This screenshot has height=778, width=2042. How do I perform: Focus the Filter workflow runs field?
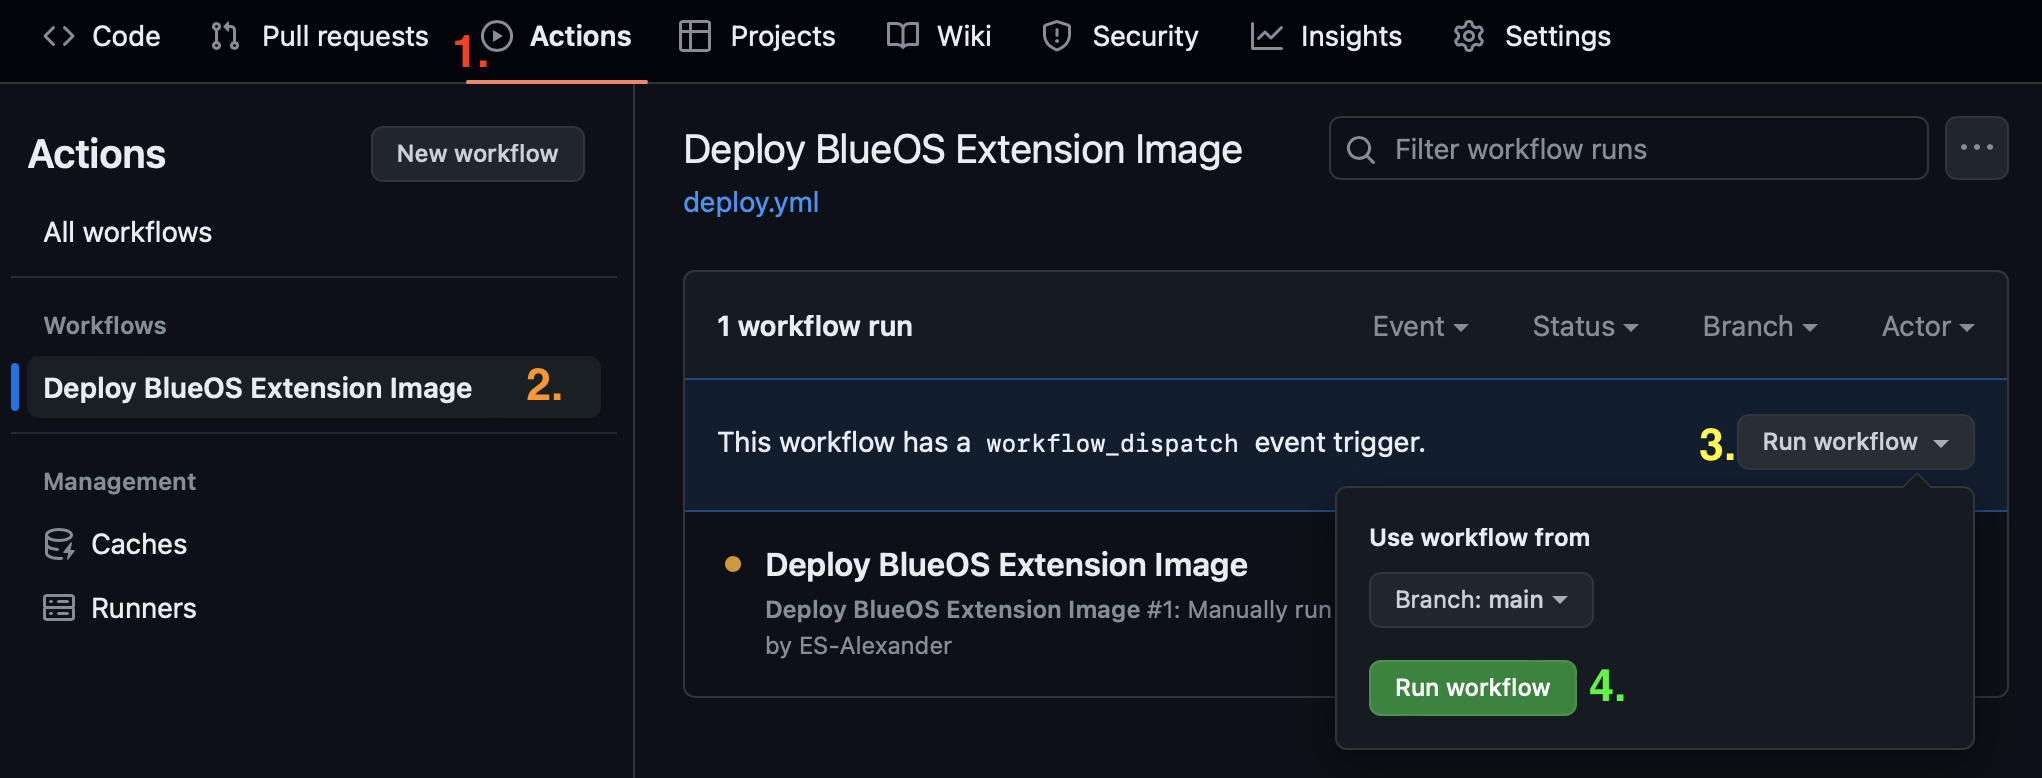pyautogui.click(x=1628, y=149)
